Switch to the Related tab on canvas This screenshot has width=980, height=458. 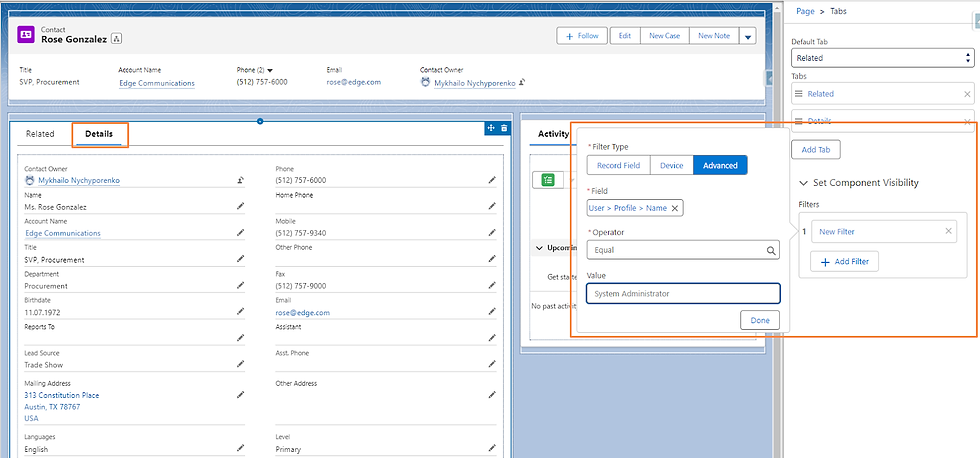tap(40, 134)
